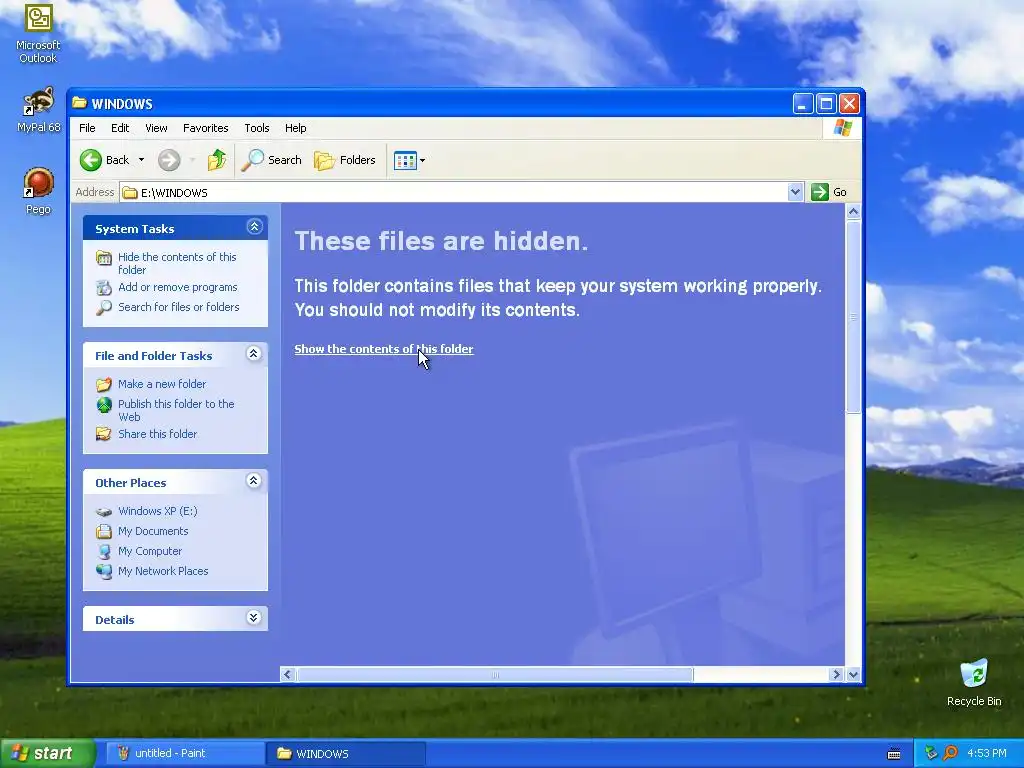Click the green Go button

tap(829, 192)
